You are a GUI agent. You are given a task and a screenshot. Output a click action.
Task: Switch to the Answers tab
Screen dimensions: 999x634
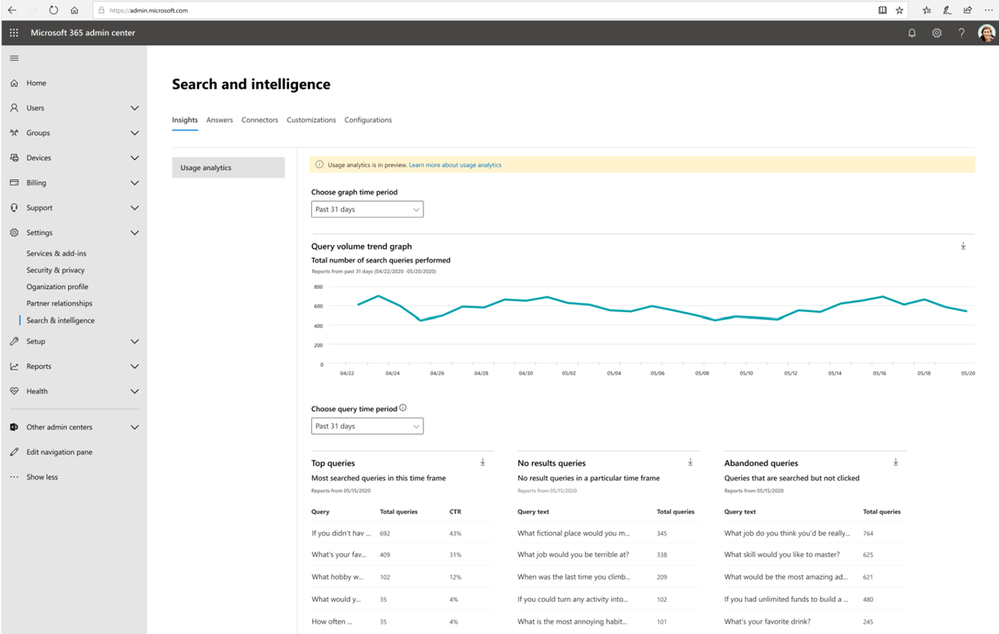pos(219,120)
